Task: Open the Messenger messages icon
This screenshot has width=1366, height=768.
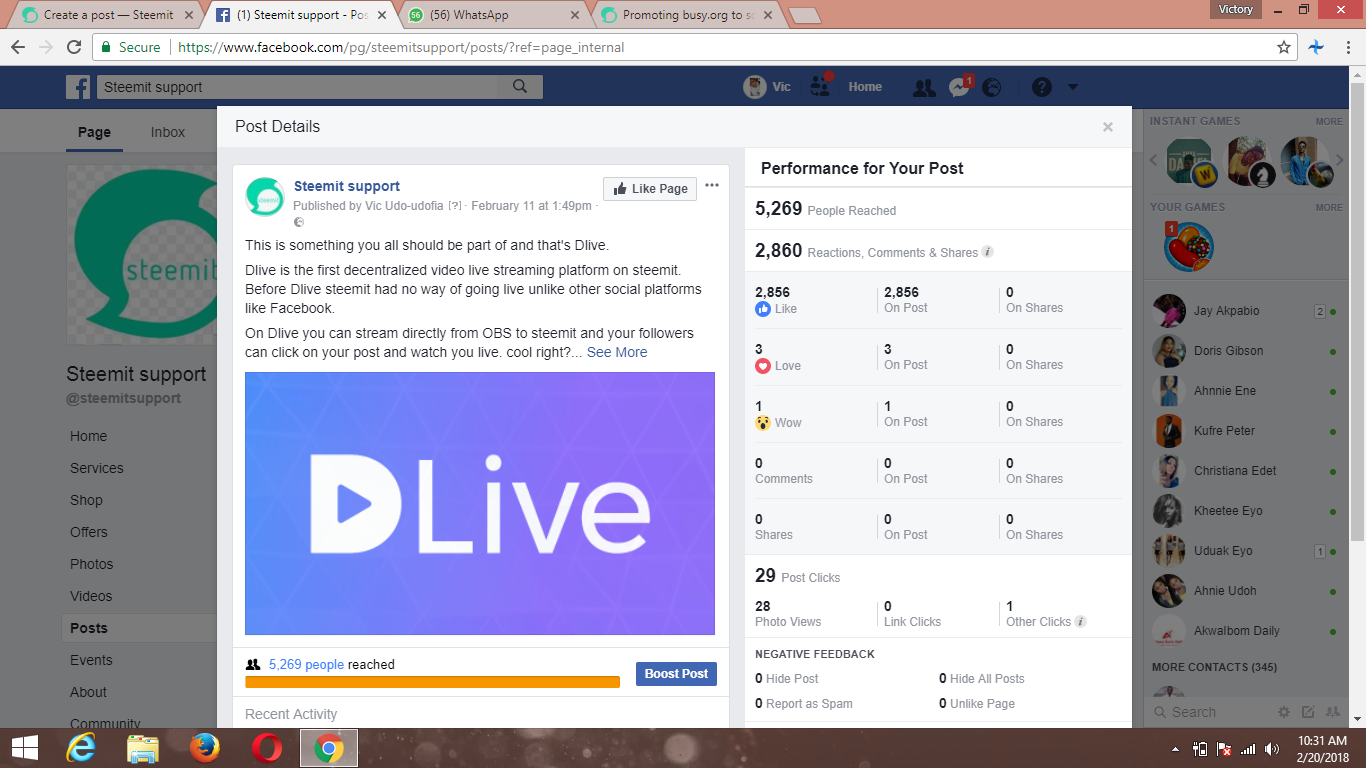Action: [x=958, y=88]
